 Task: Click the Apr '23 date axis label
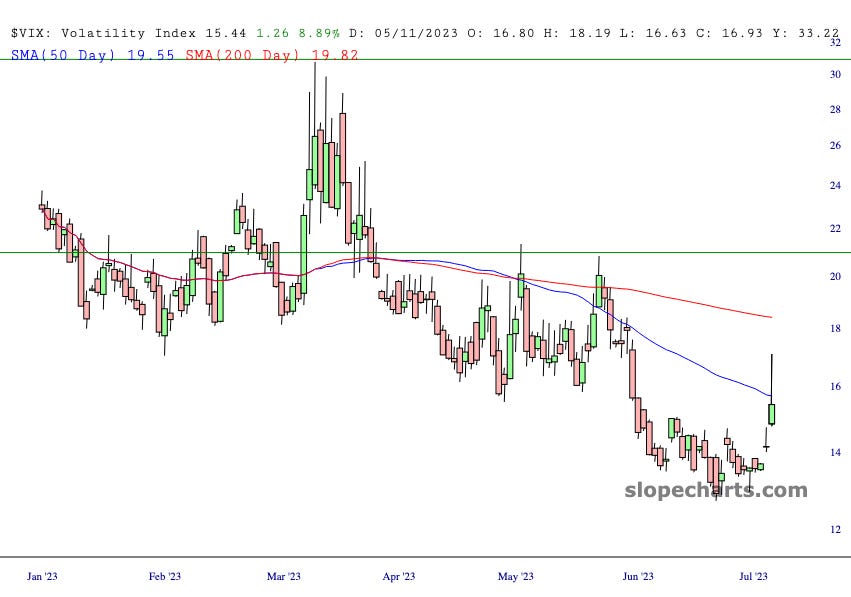point(398,576)
